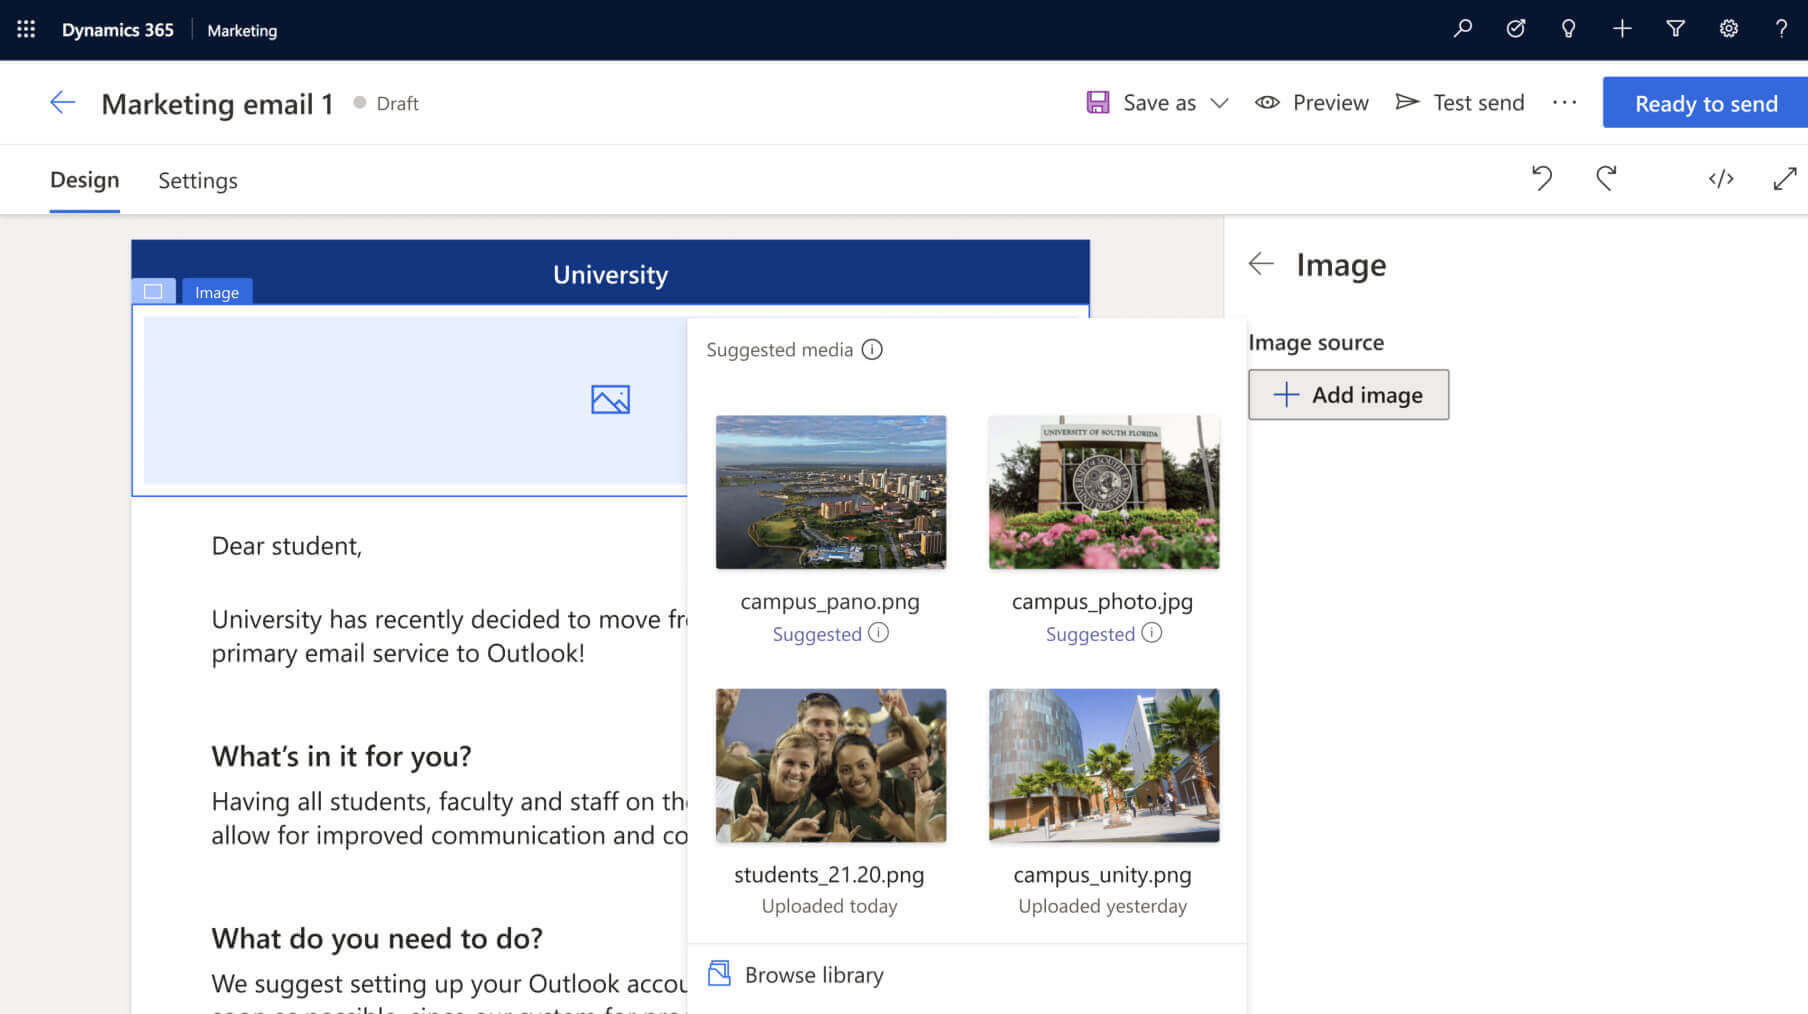
Task: Expand the Save as dropdown chevron
Action: (1219, 103)
